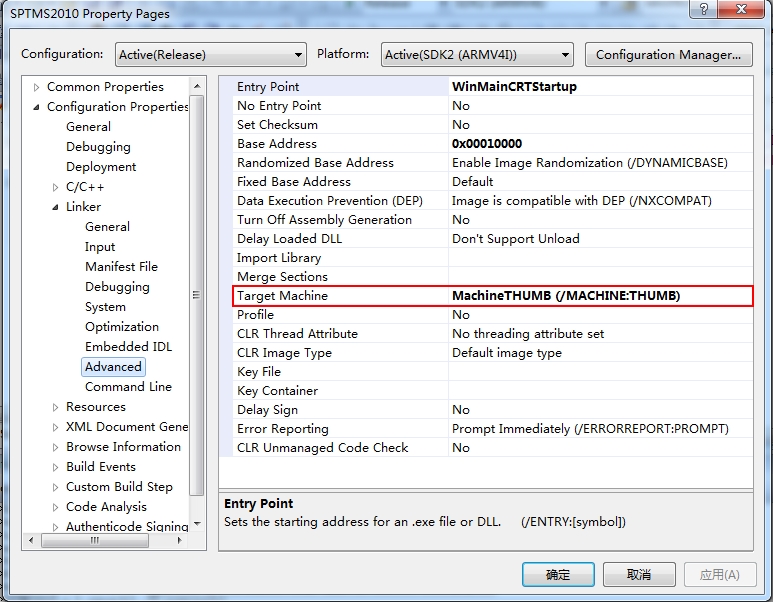Expand the XML Document Generator node
This screenshot has width=773, height=602.
(55, 427)
